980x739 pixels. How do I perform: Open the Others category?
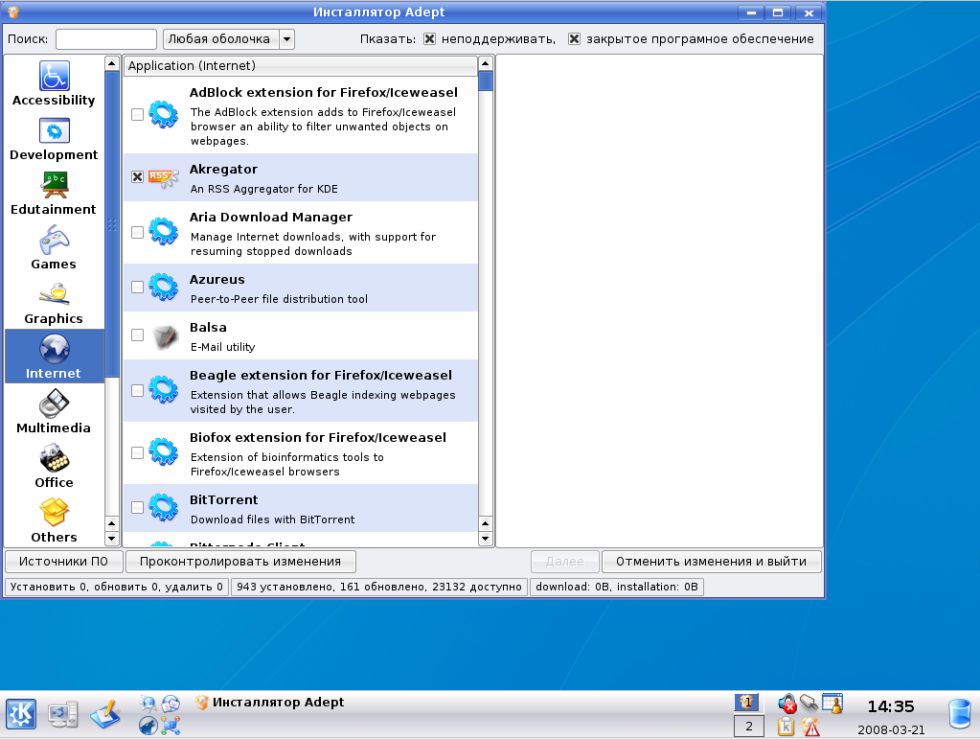tap(54, 521)
